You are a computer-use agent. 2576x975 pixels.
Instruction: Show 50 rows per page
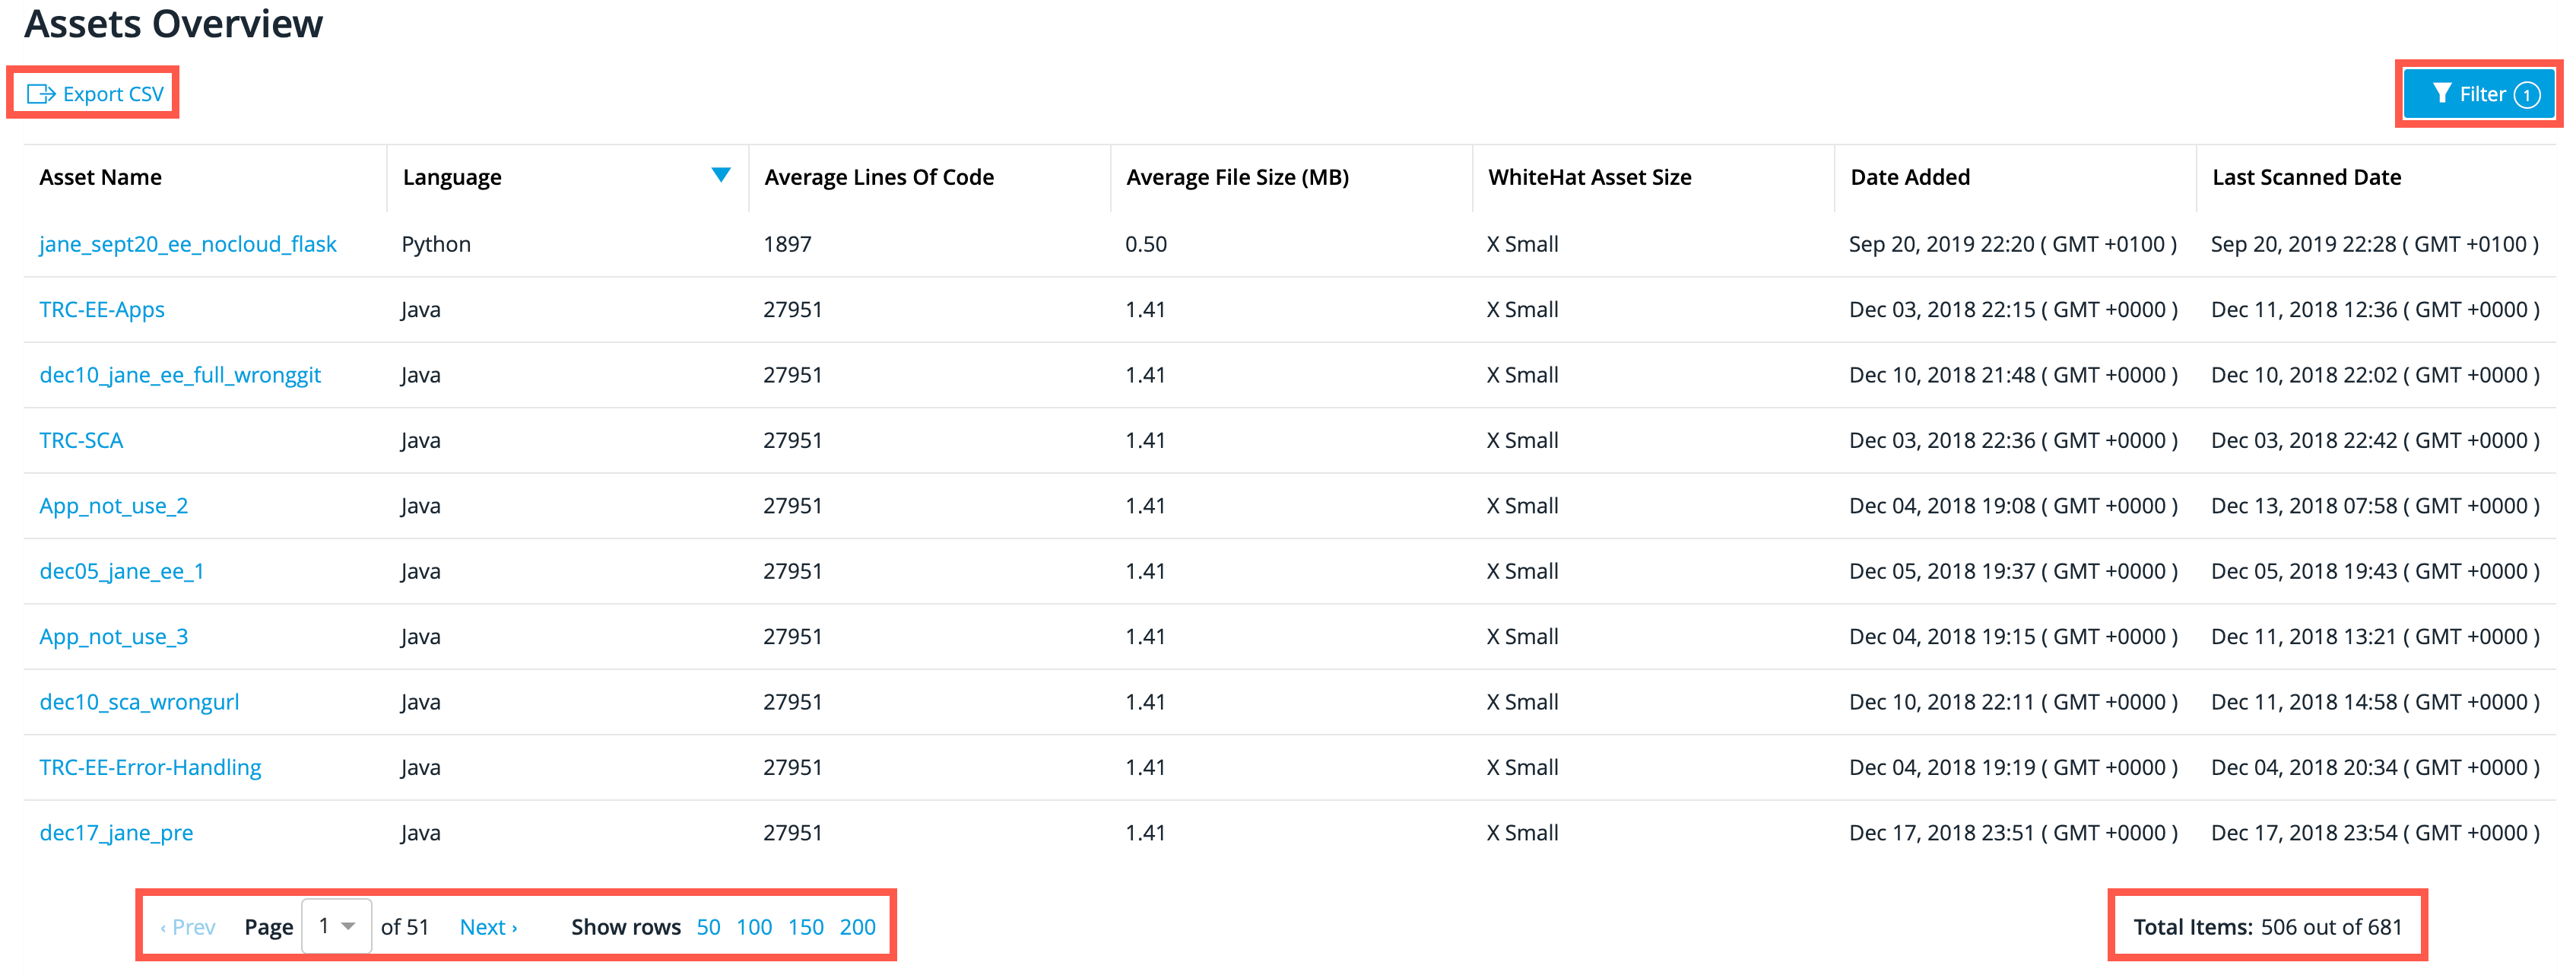coord(708,927)
